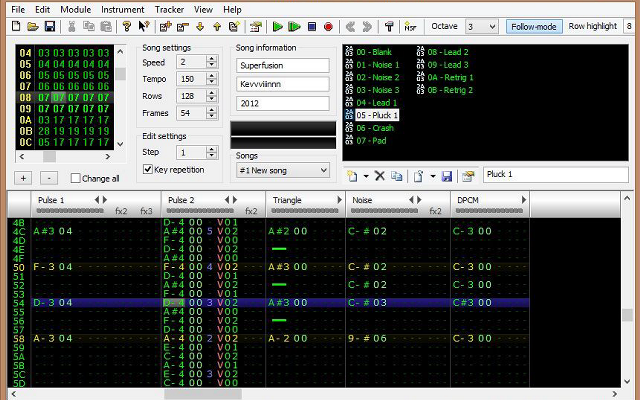Click the minus frame button
640x400 pixels.
coord(49,178)
